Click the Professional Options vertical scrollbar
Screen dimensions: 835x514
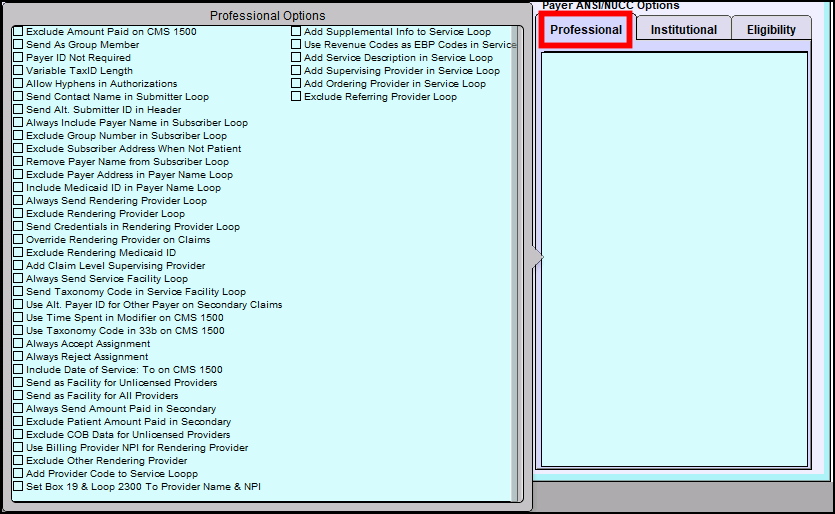516,260
